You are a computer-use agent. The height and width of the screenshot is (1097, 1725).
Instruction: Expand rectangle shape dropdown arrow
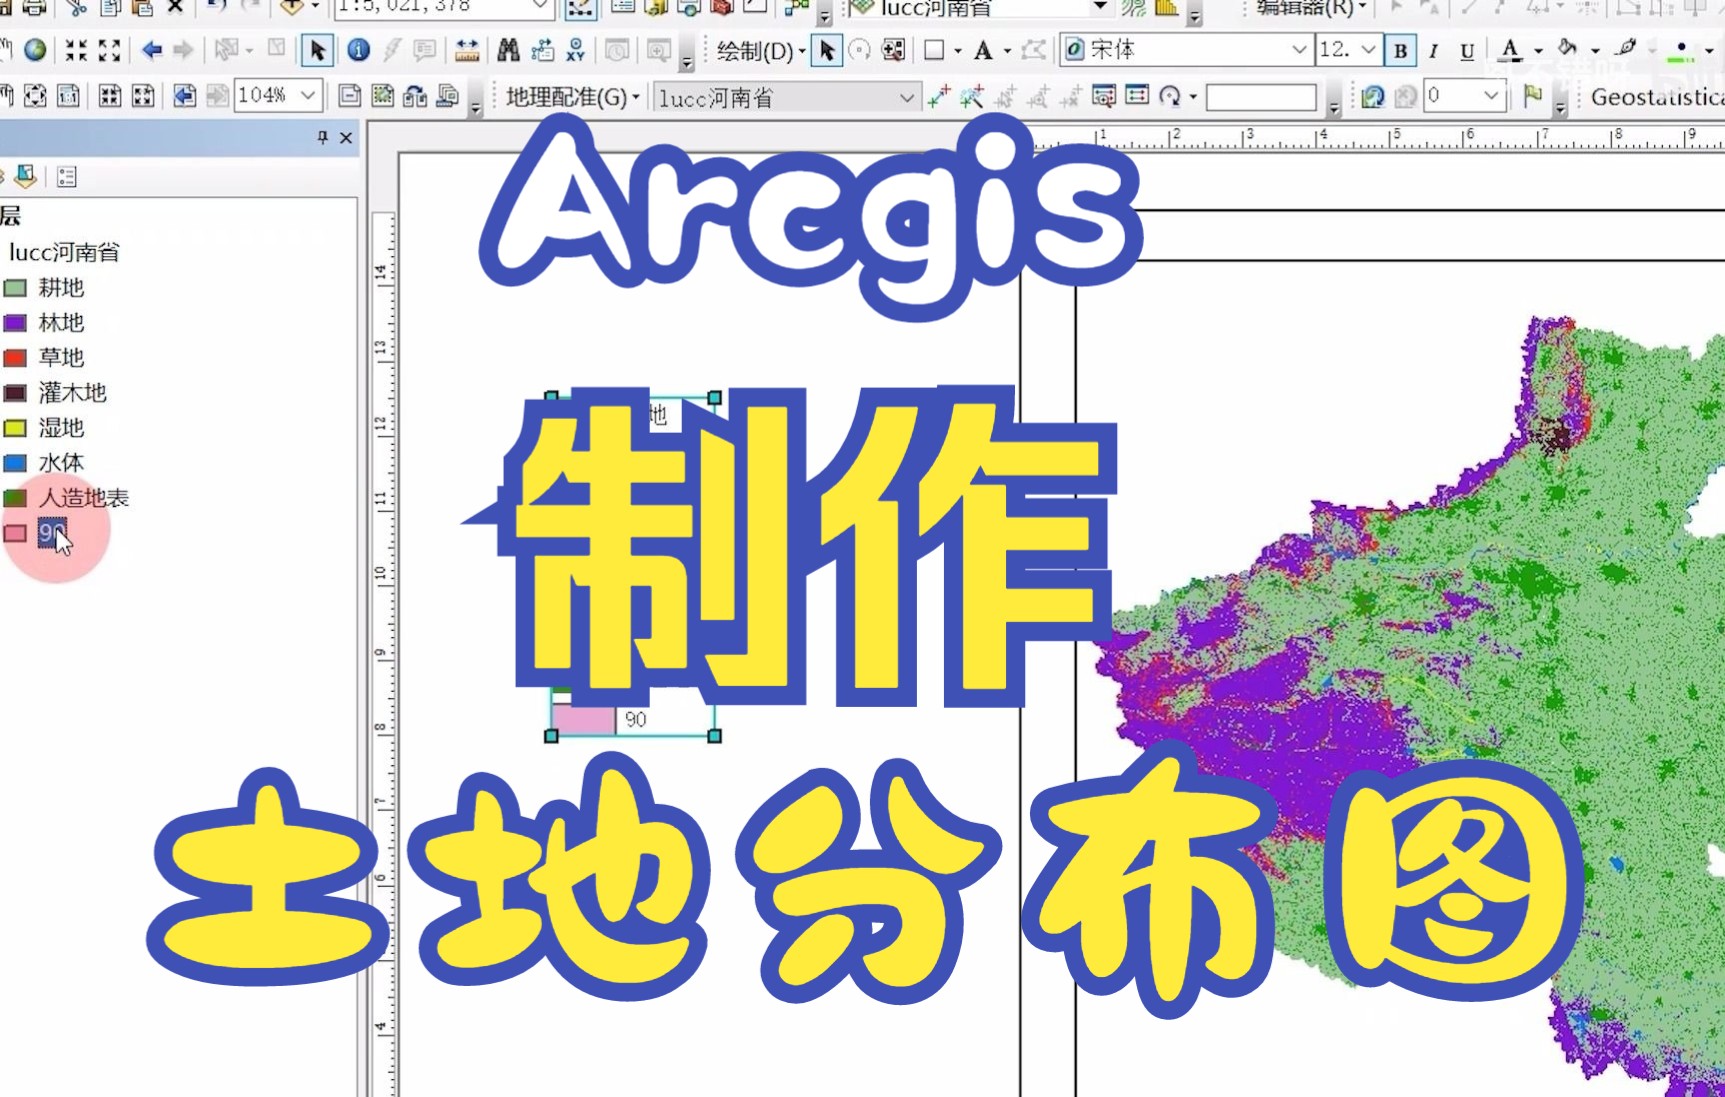click(957, 50)
